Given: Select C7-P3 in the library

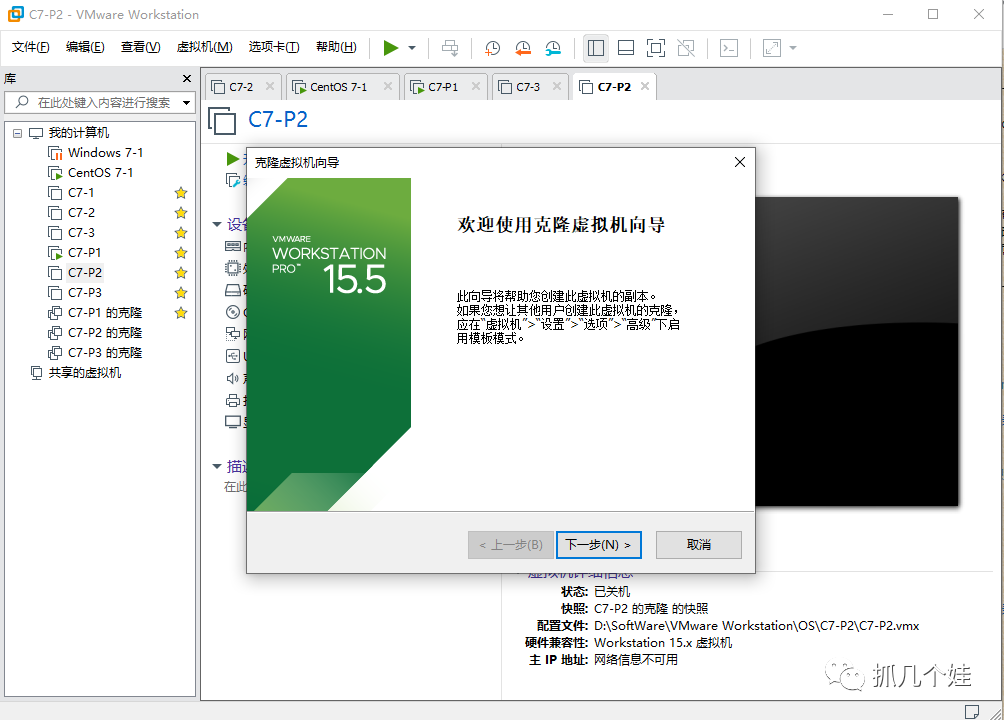Looking at the screenshot, I should click(85, 292).
